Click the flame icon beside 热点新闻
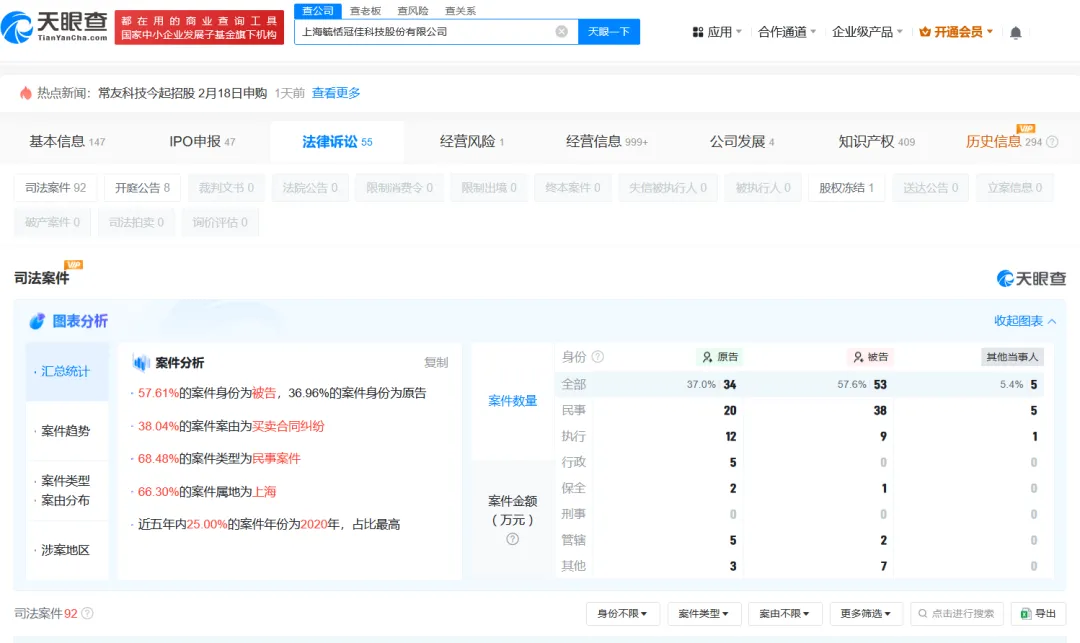The image size is (1080, 643). pos(25,93)
